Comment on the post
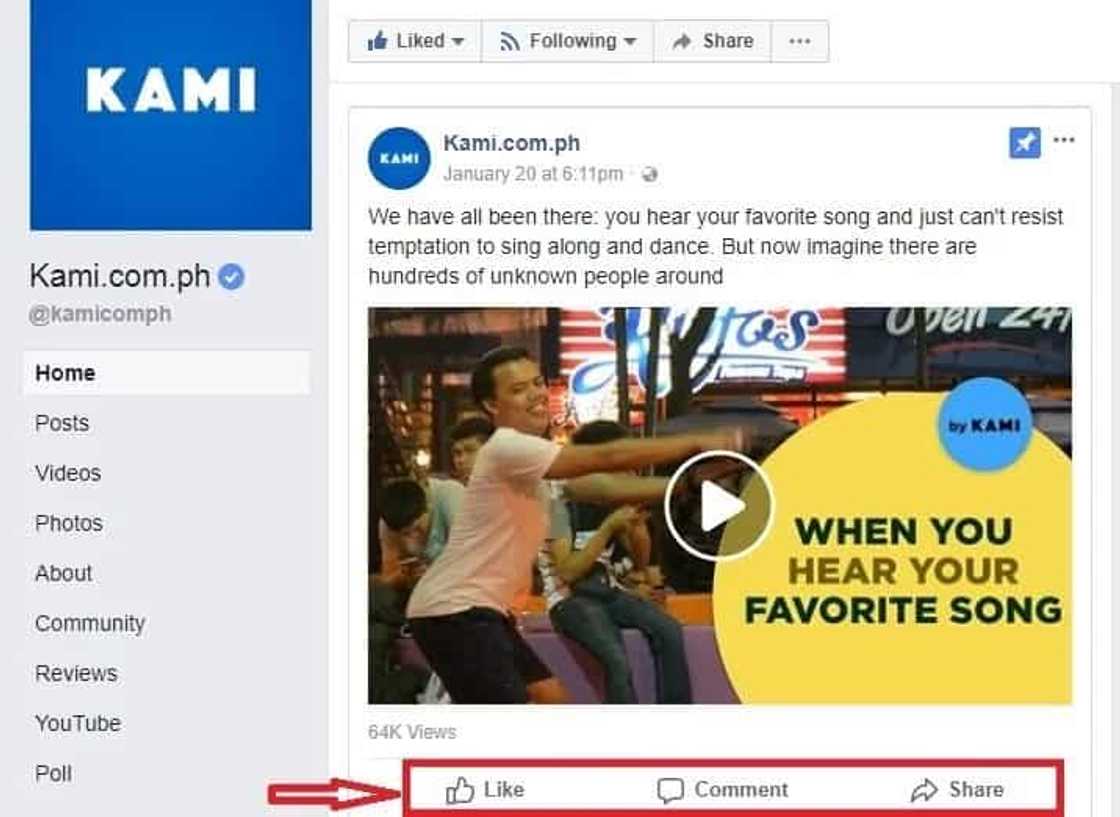 tap(721, 790)
